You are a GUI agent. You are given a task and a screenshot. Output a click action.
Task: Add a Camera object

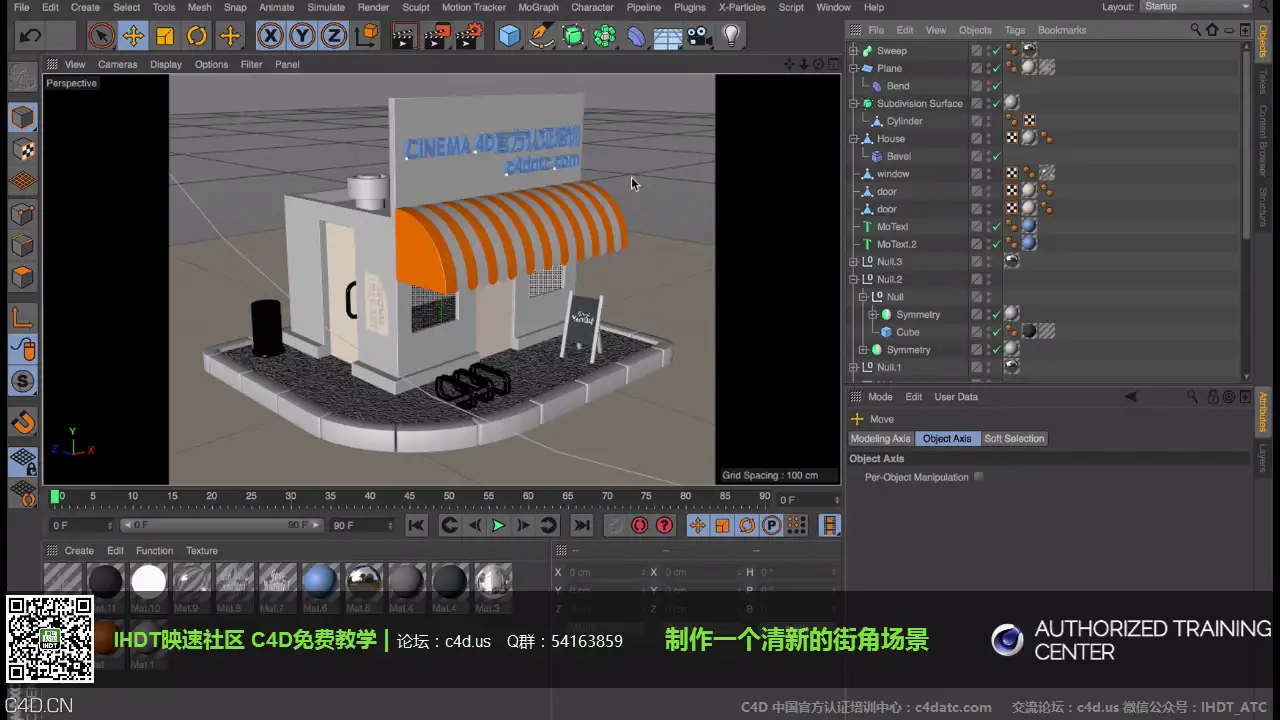pos(700,37)
